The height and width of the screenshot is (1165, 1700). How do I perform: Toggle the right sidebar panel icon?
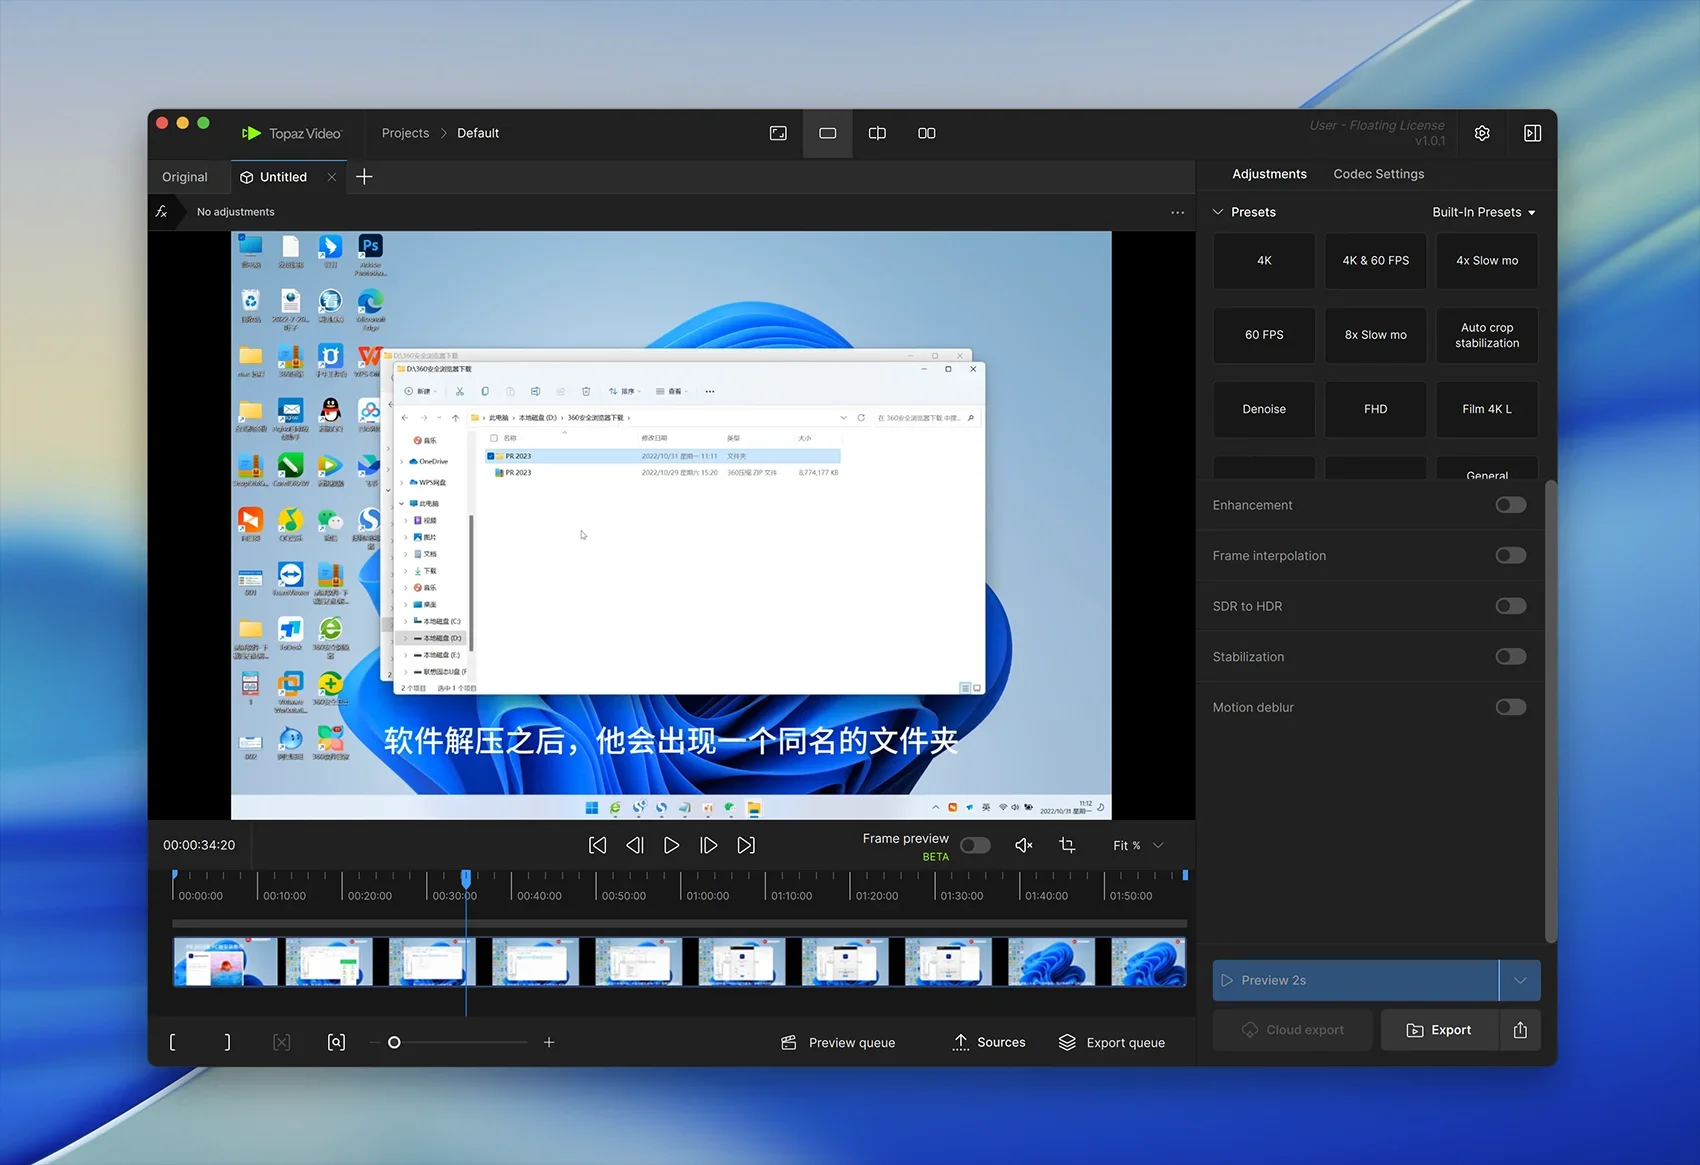tap(1532, 133)
